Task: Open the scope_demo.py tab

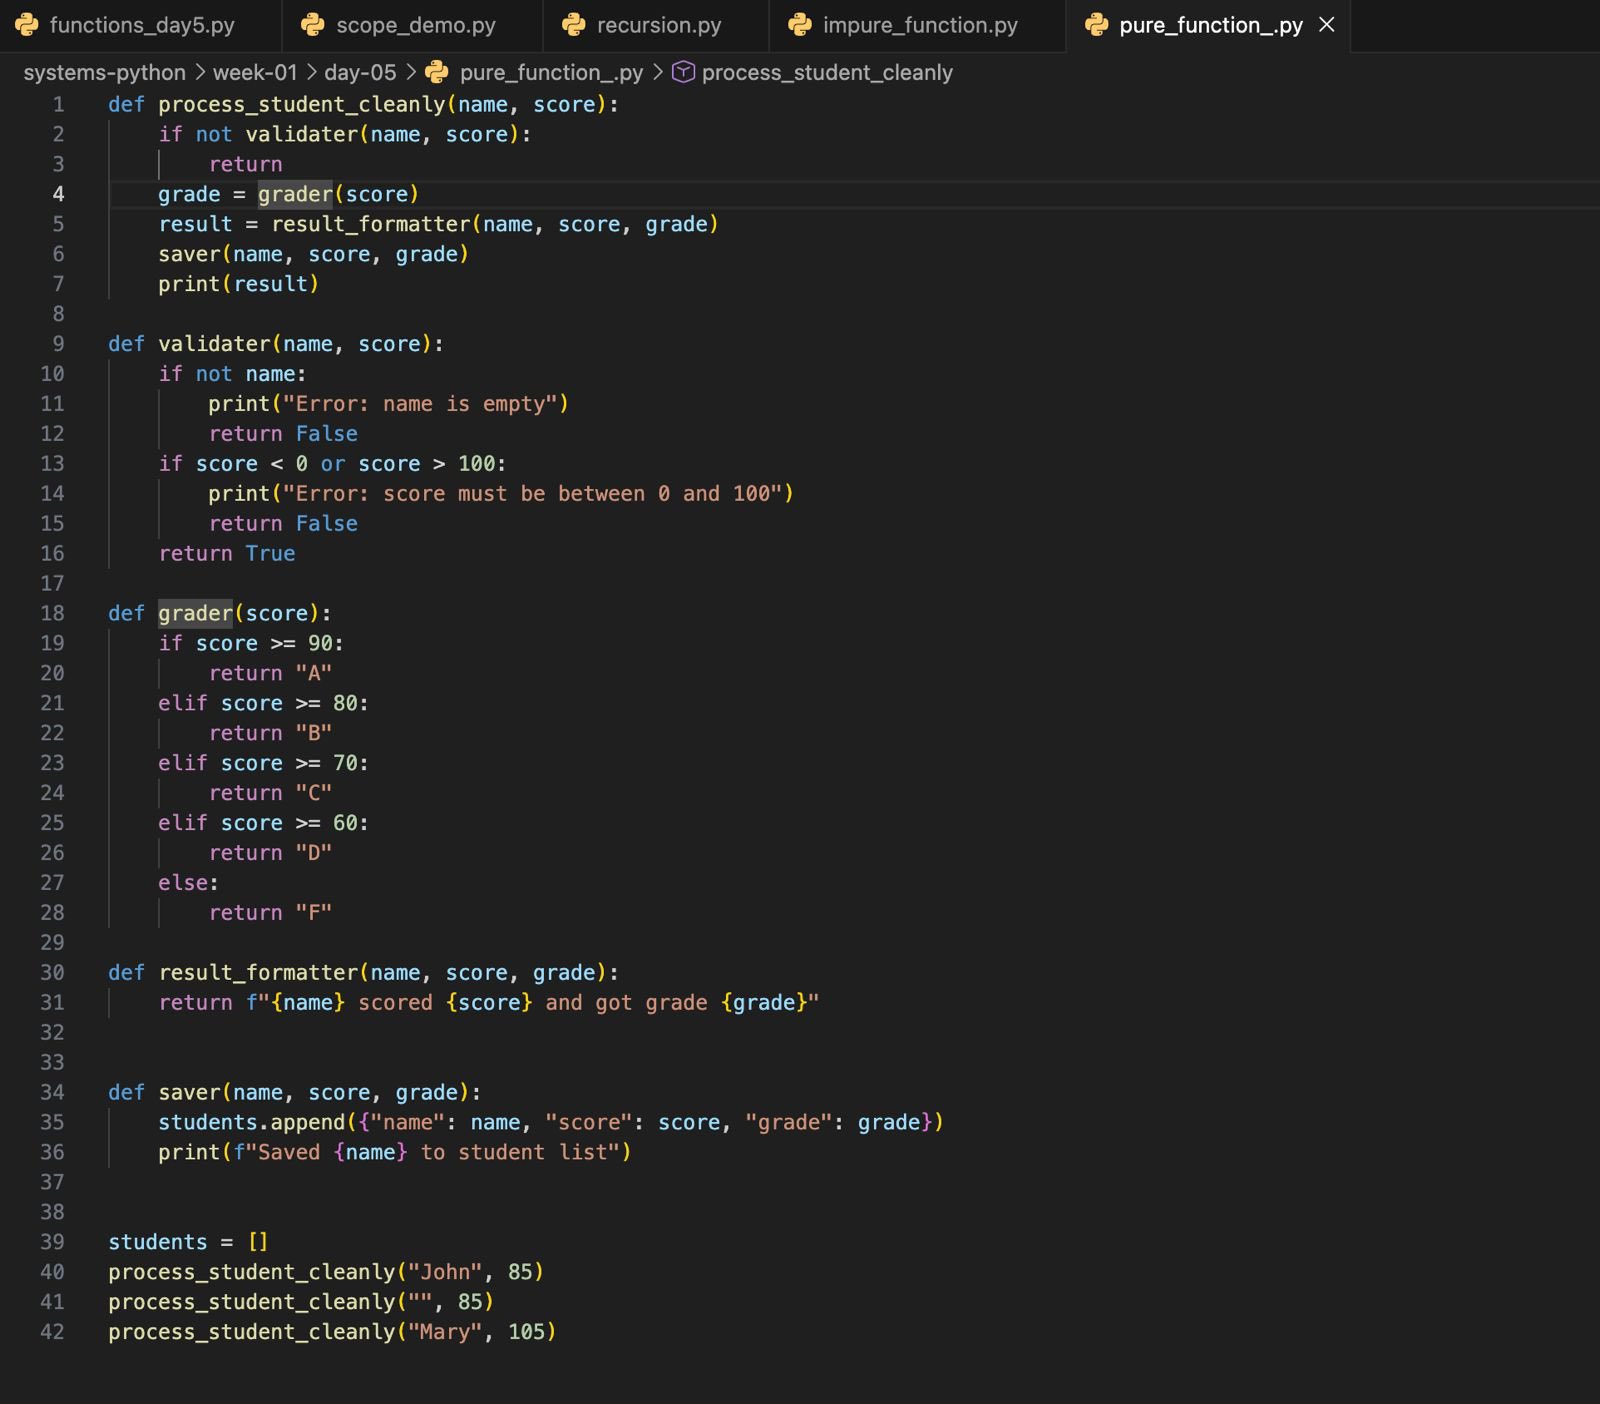Action: pyautogui.click(x=415, y=25)
